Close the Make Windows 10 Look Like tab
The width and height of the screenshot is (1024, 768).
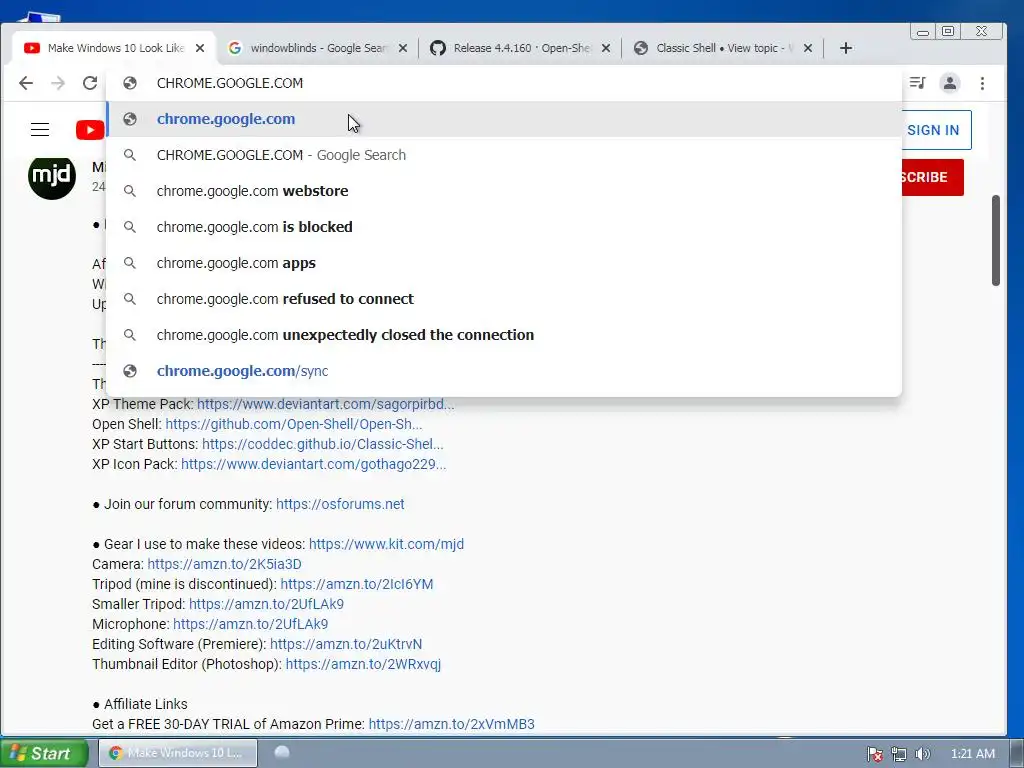click(200, 48)
